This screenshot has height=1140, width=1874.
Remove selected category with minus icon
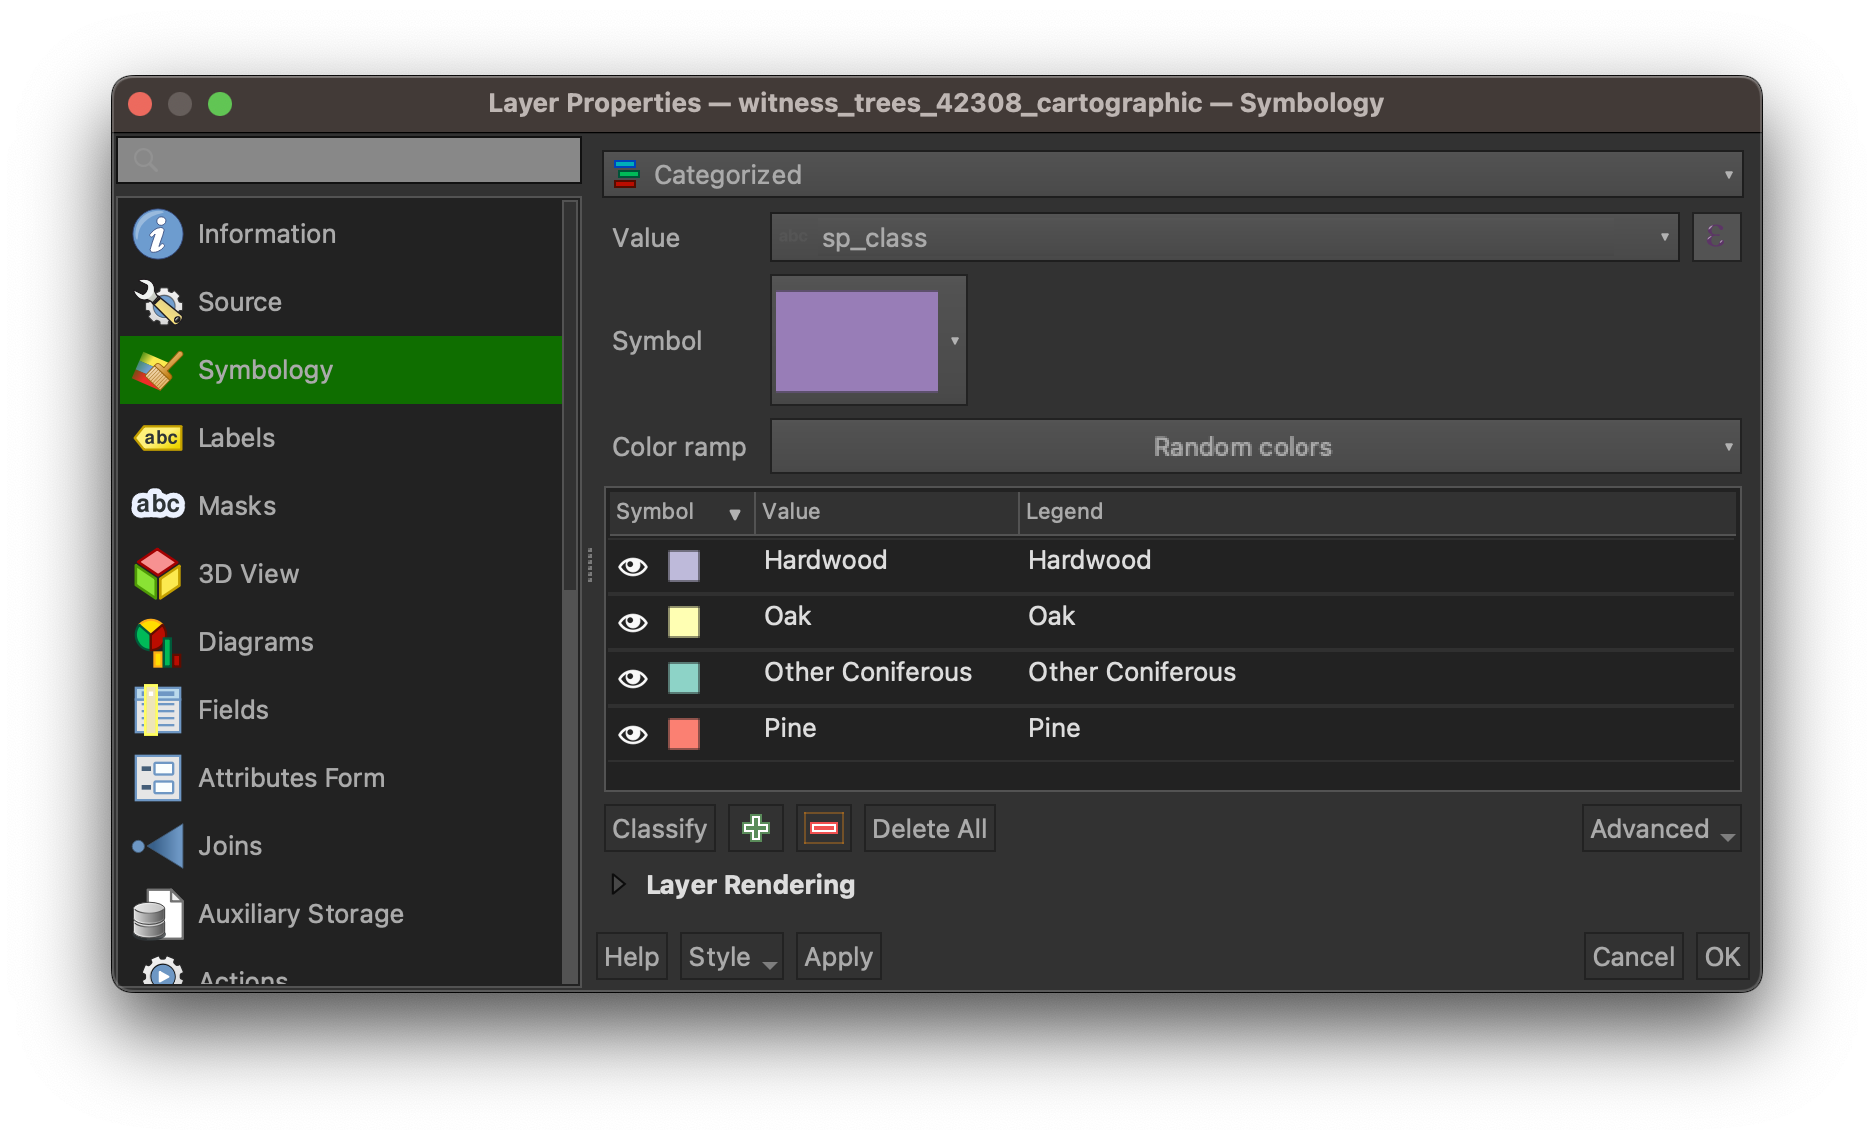824,828
